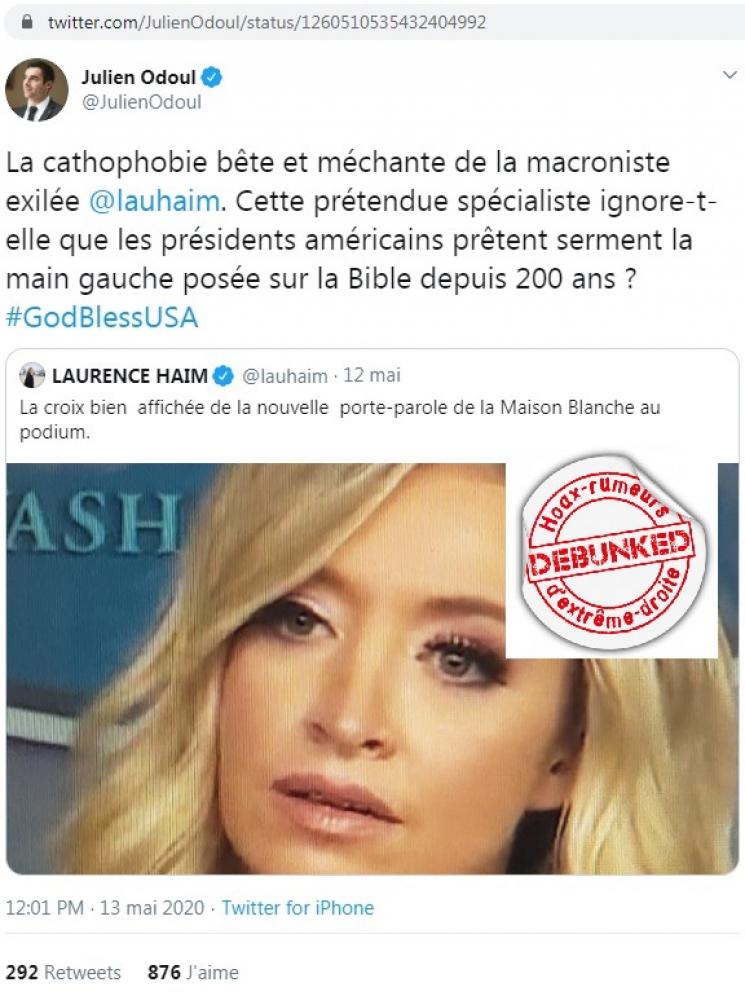Open Julien Odoul's profile avatar
Image resolution: width=745 pixels, height=1000 pixels.
[x=36, y=90]
